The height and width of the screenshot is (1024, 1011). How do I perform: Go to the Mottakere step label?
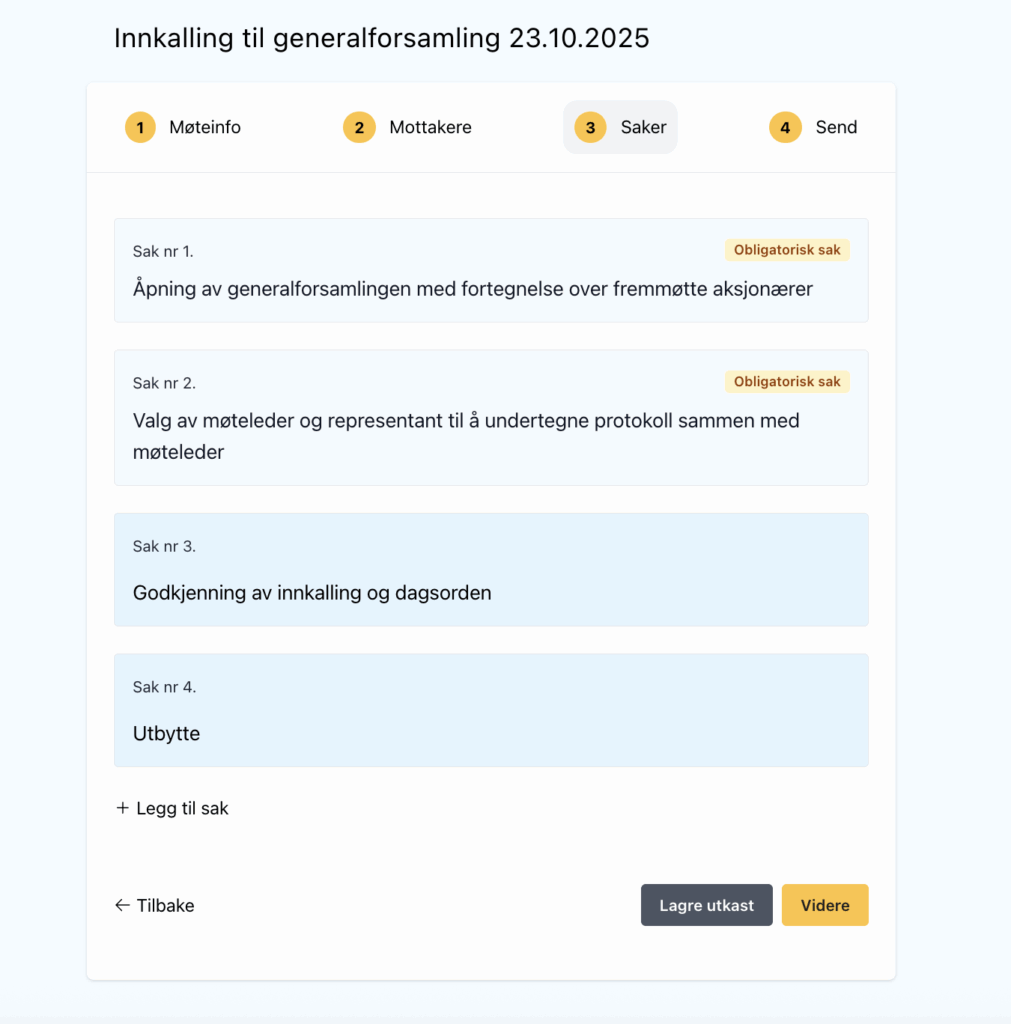pos(430,128)
